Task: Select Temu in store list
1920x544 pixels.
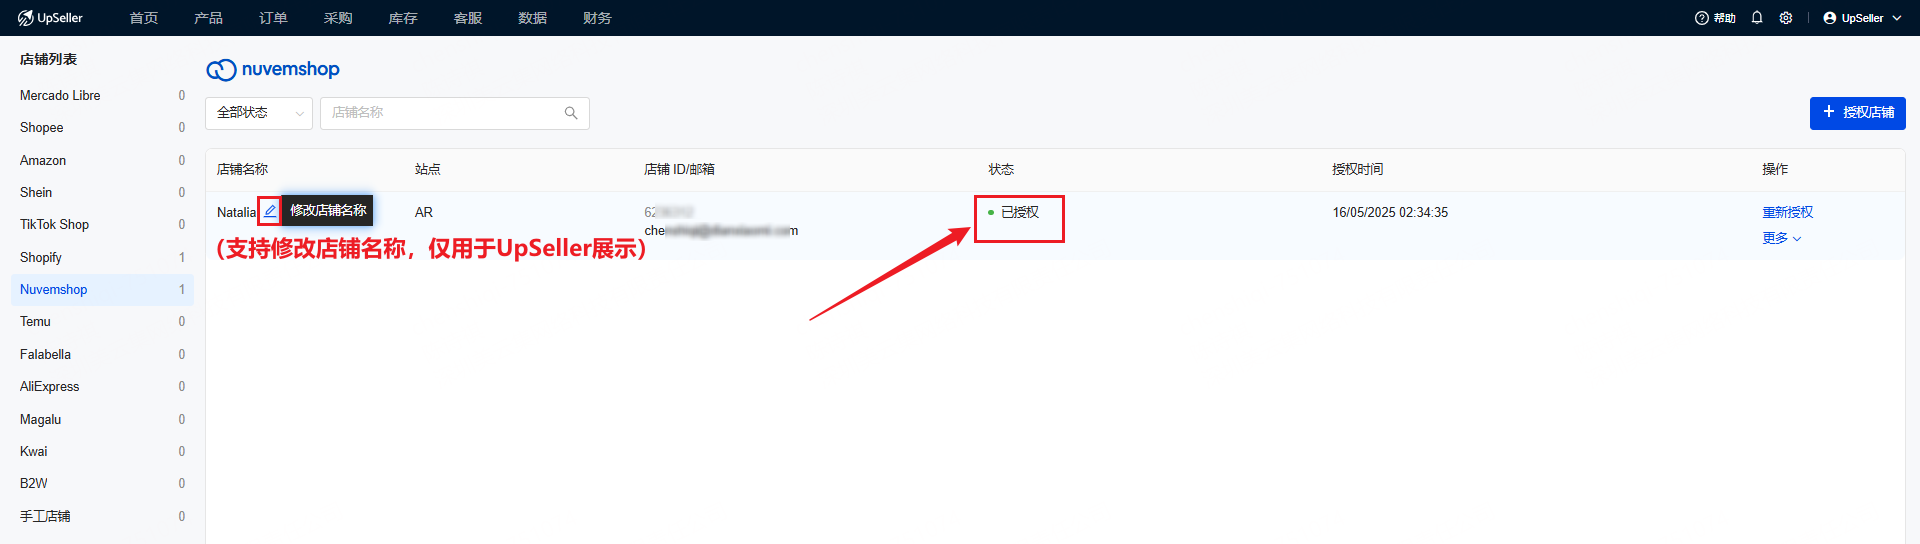Action: pos(102,321)
